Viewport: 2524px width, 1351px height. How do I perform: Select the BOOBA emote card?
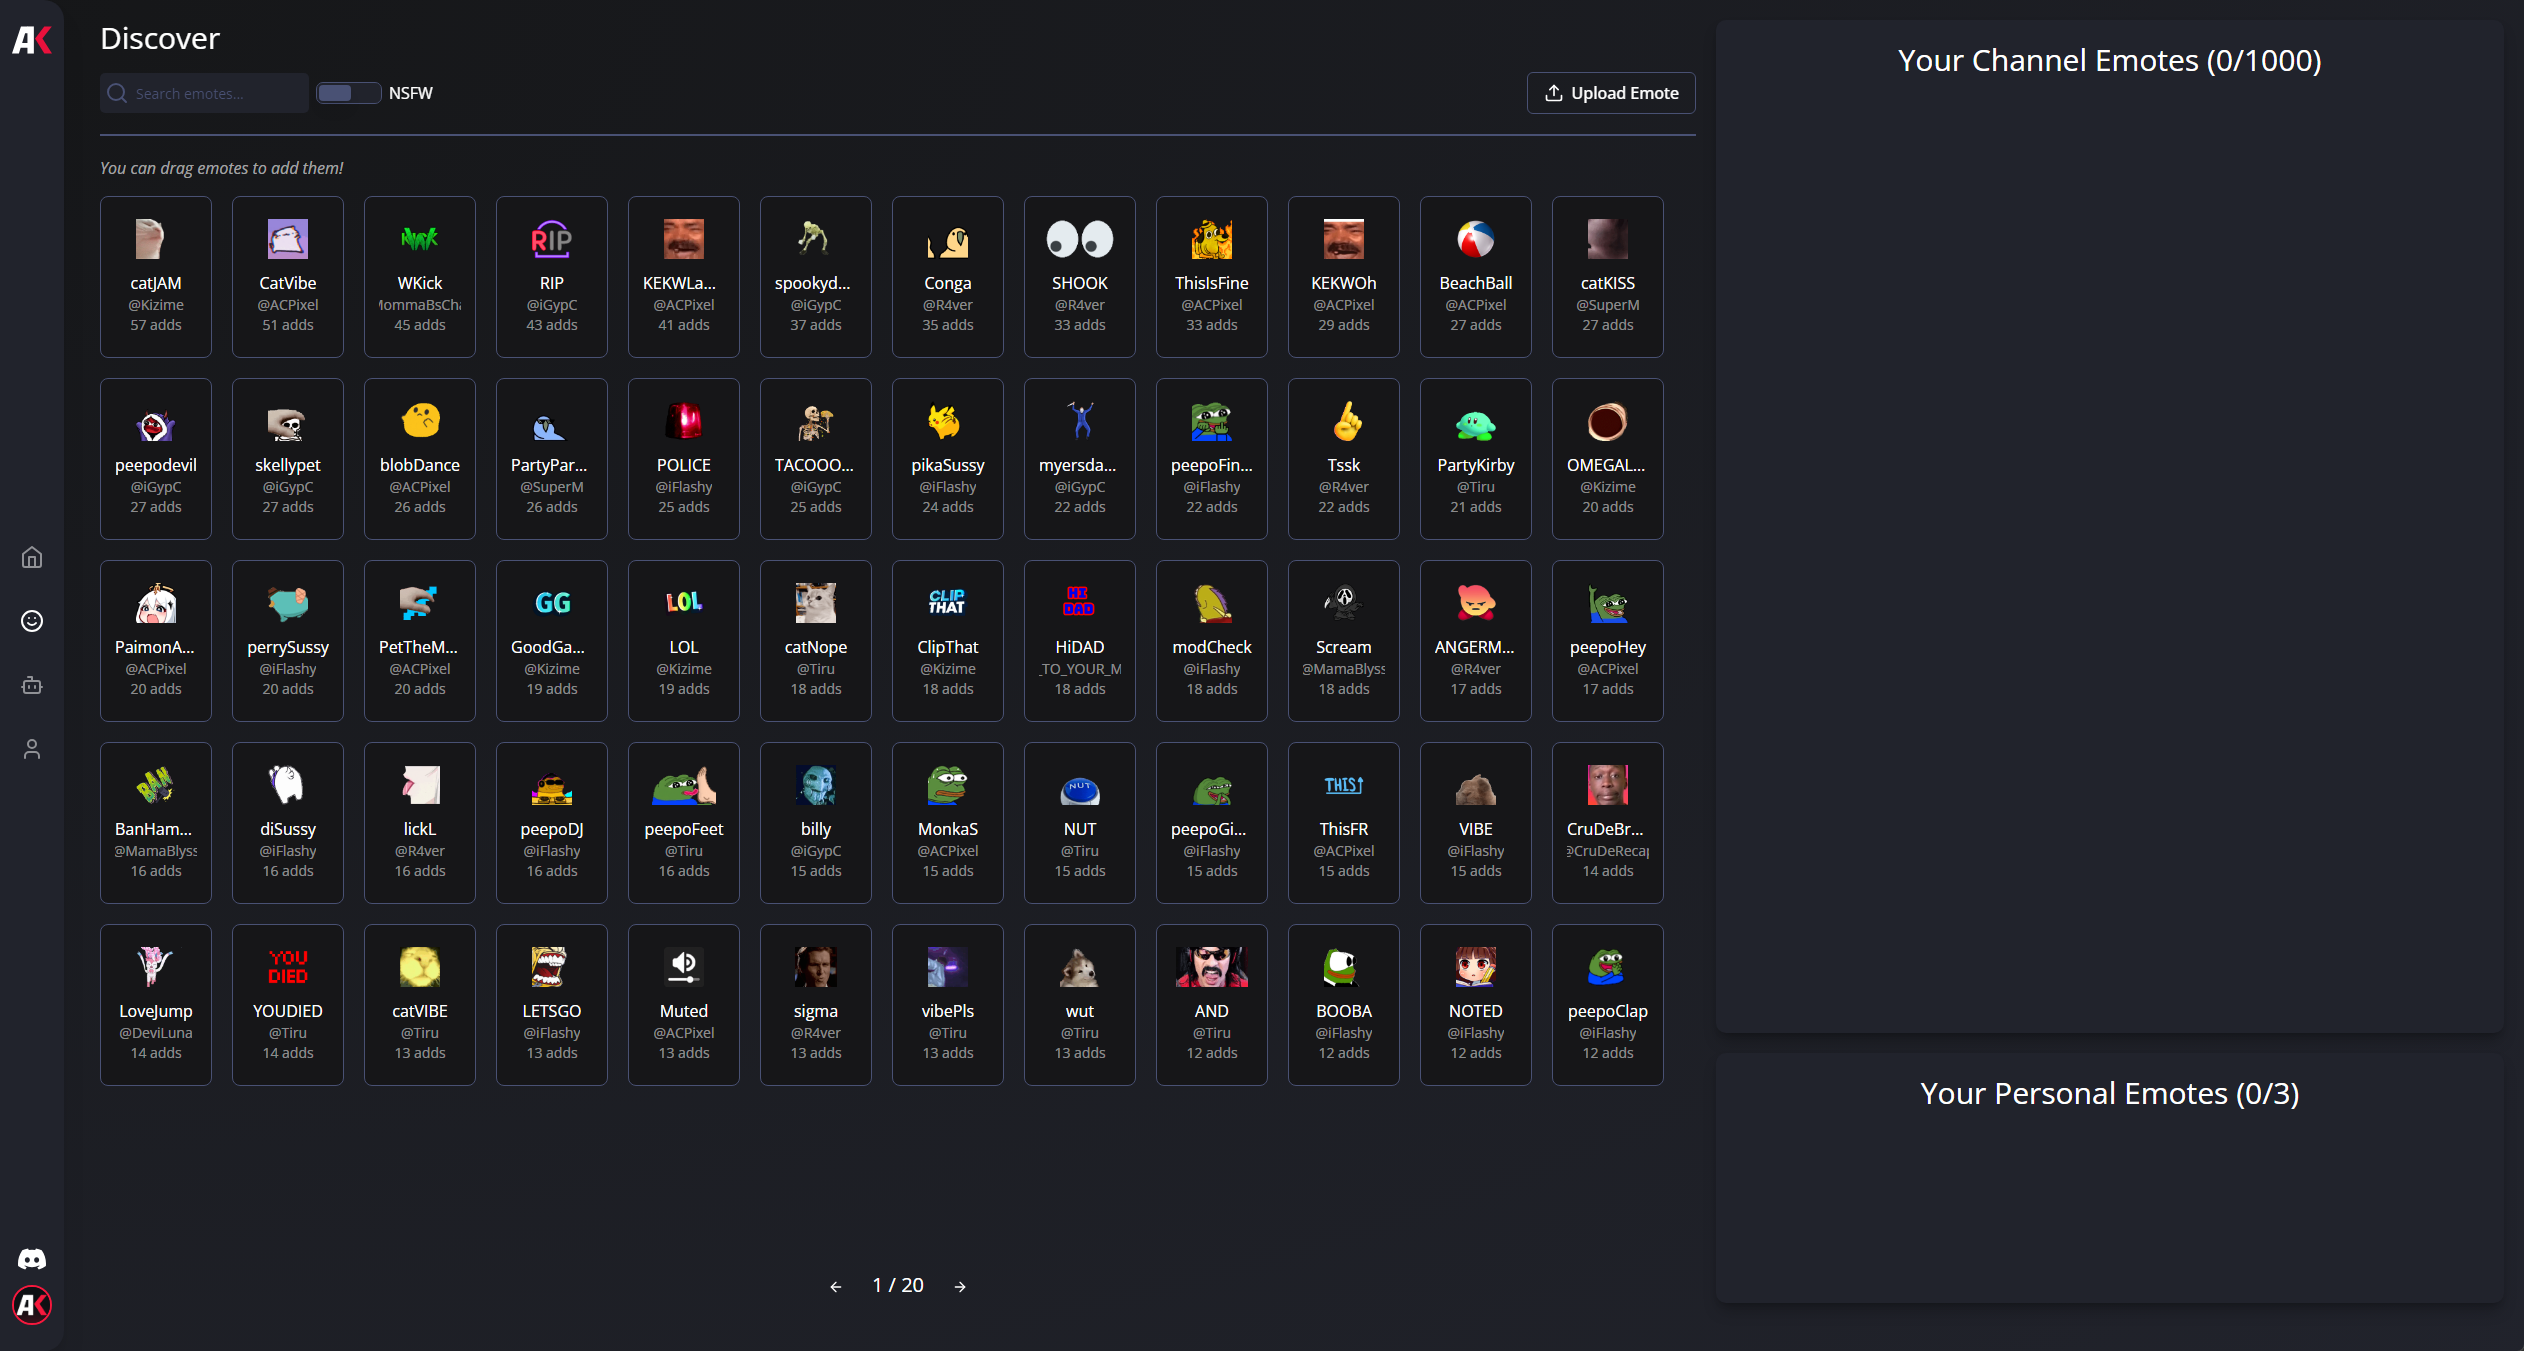click(x=1344, y=1005)
